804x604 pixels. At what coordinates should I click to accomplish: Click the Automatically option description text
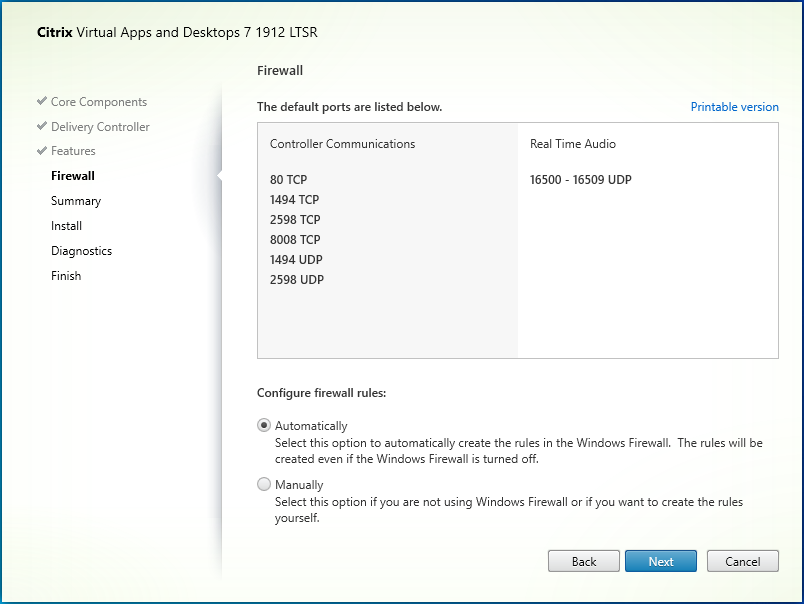point(518,451)
